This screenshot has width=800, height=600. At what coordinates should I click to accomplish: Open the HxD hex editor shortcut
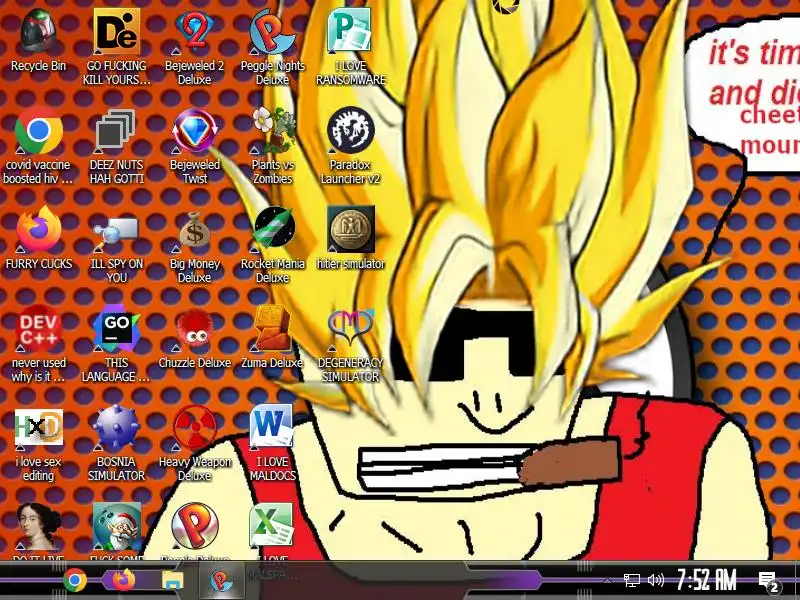click(x=39, y=428)
